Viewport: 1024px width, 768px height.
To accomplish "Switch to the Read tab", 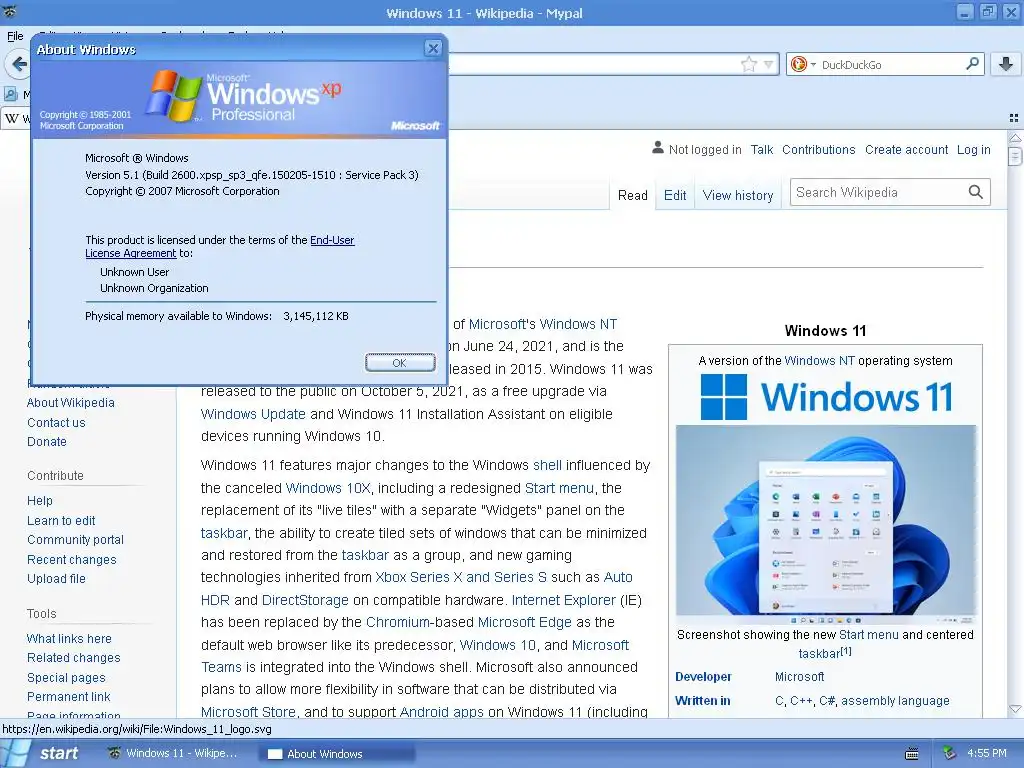I will pyautogui.click(x=632, y=195).
